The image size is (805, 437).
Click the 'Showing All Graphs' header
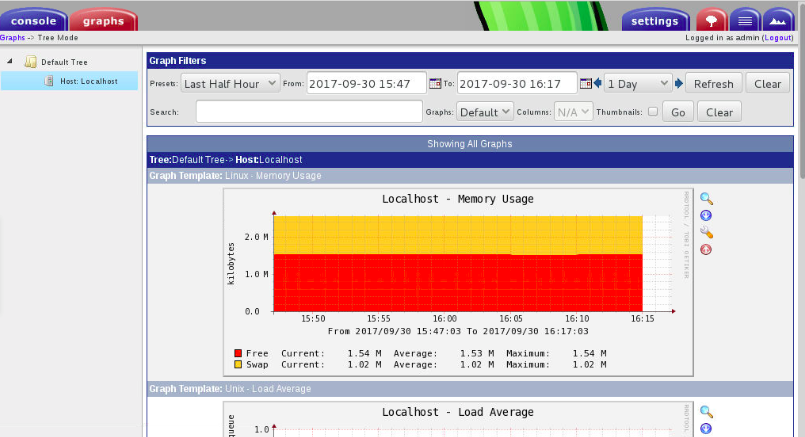pyautogui.click(x=470, y=144)
